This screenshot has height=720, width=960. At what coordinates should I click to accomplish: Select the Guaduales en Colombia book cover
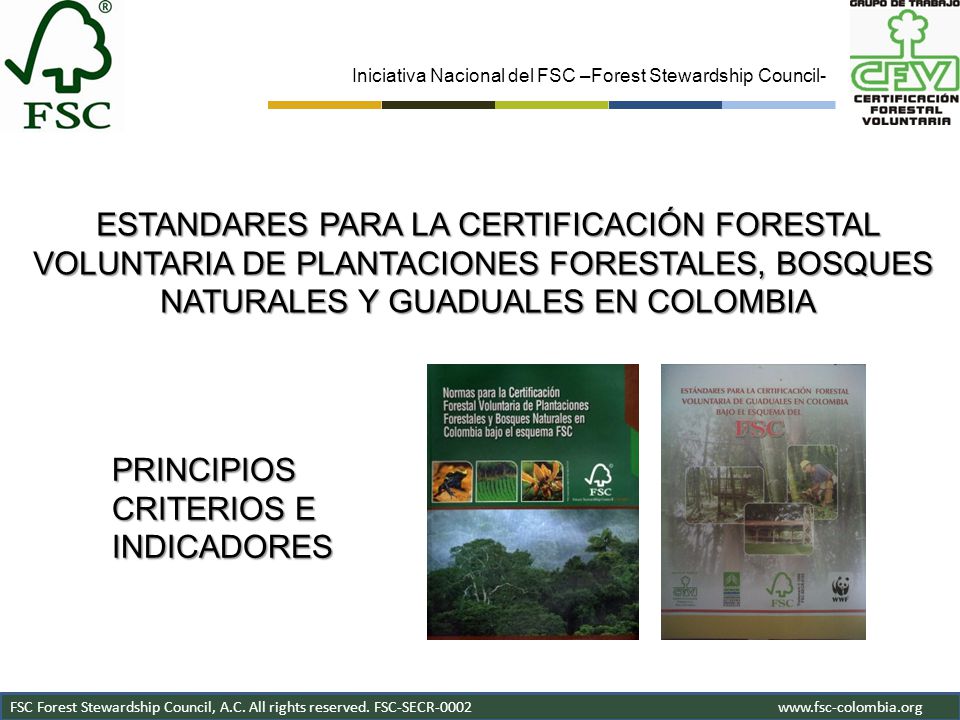click(763, 502)
